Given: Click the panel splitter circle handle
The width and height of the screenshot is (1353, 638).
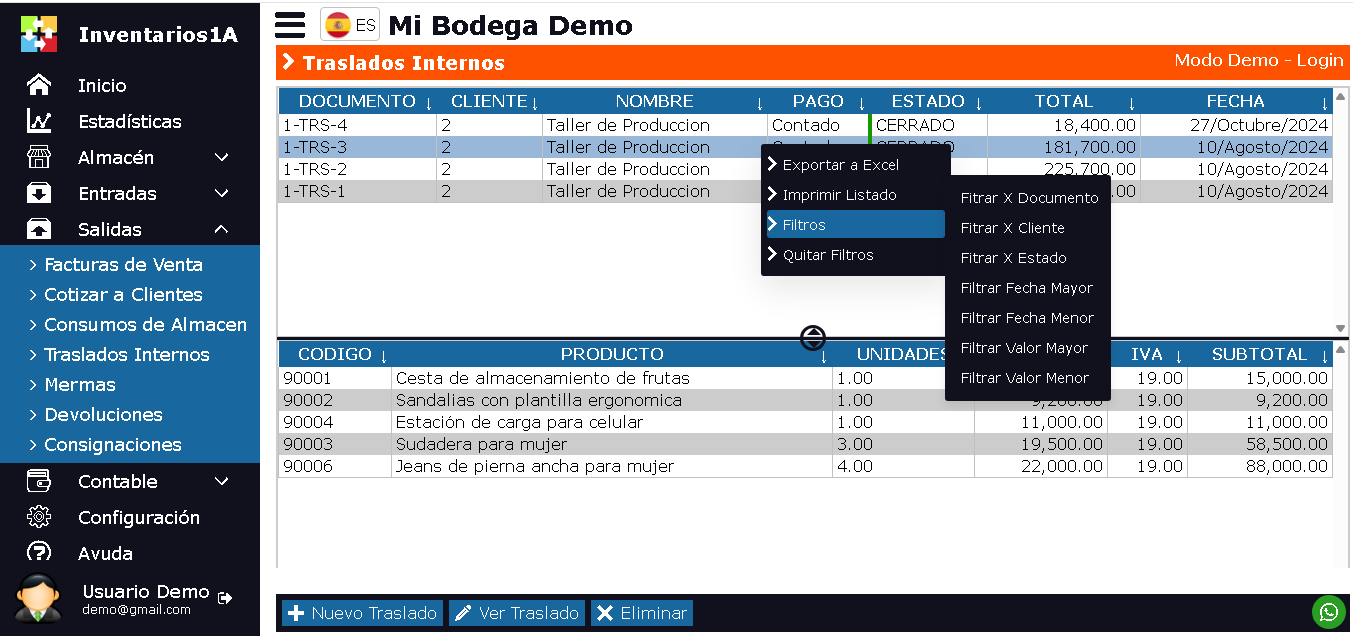Looking at the screenshot, I should tap(813, 338).
